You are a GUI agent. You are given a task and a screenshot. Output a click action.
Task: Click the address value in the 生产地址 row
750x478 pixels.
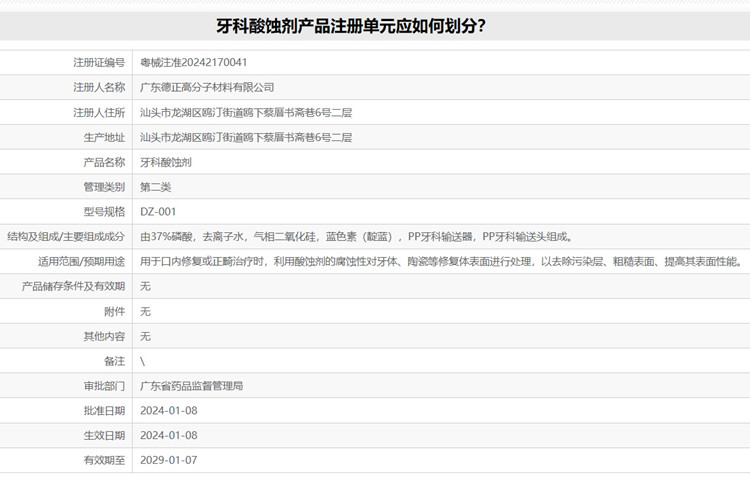(245, 137)
